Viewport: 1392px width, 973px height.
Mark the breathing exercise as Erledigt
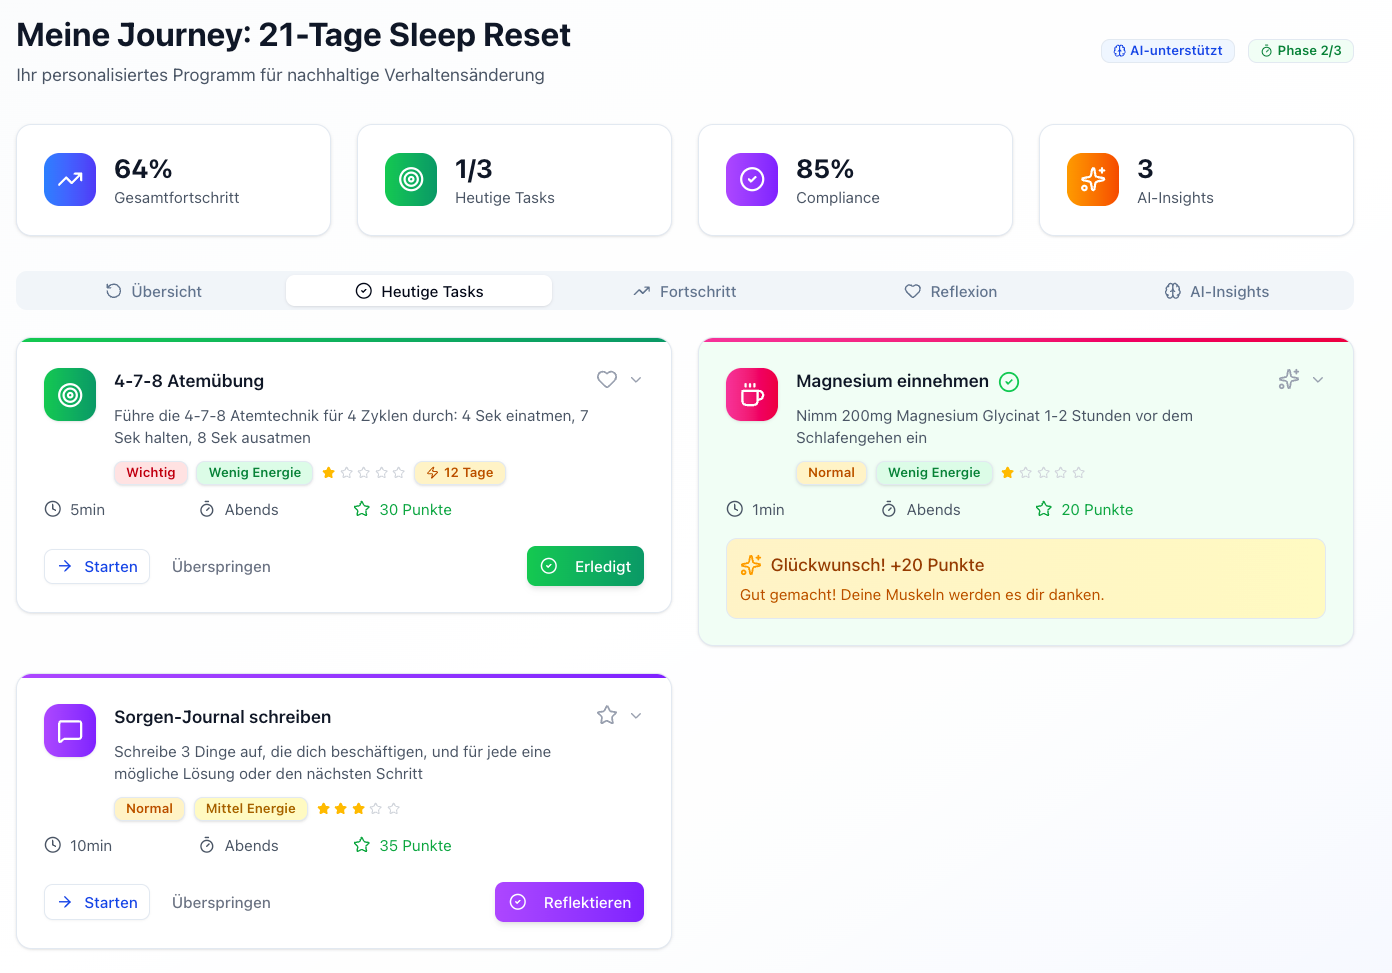(585, 566)
